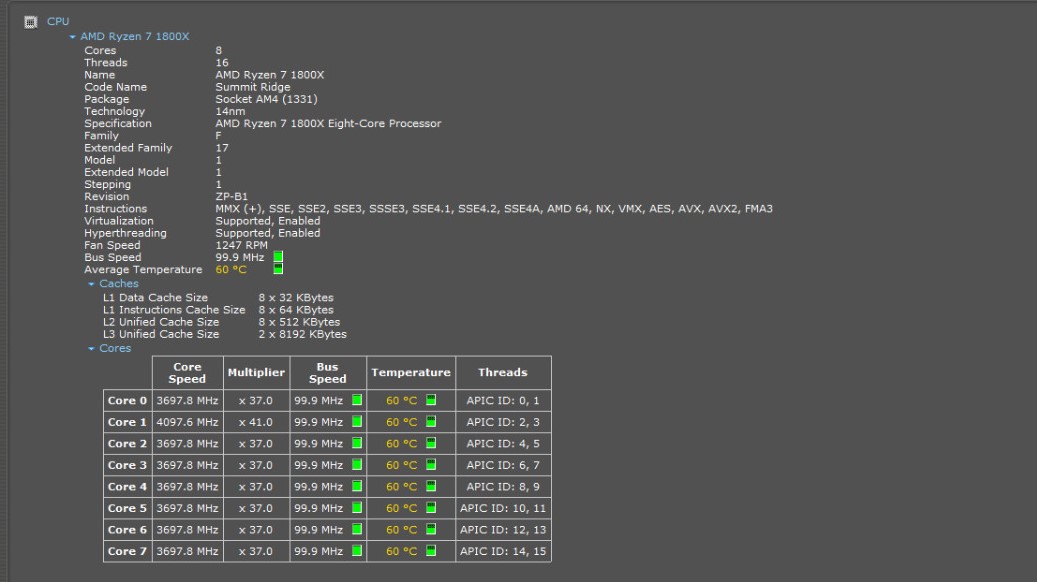Click Core 6 temperature graph icon
Screen dimensions: 1037x582
(x=431, y=529)
